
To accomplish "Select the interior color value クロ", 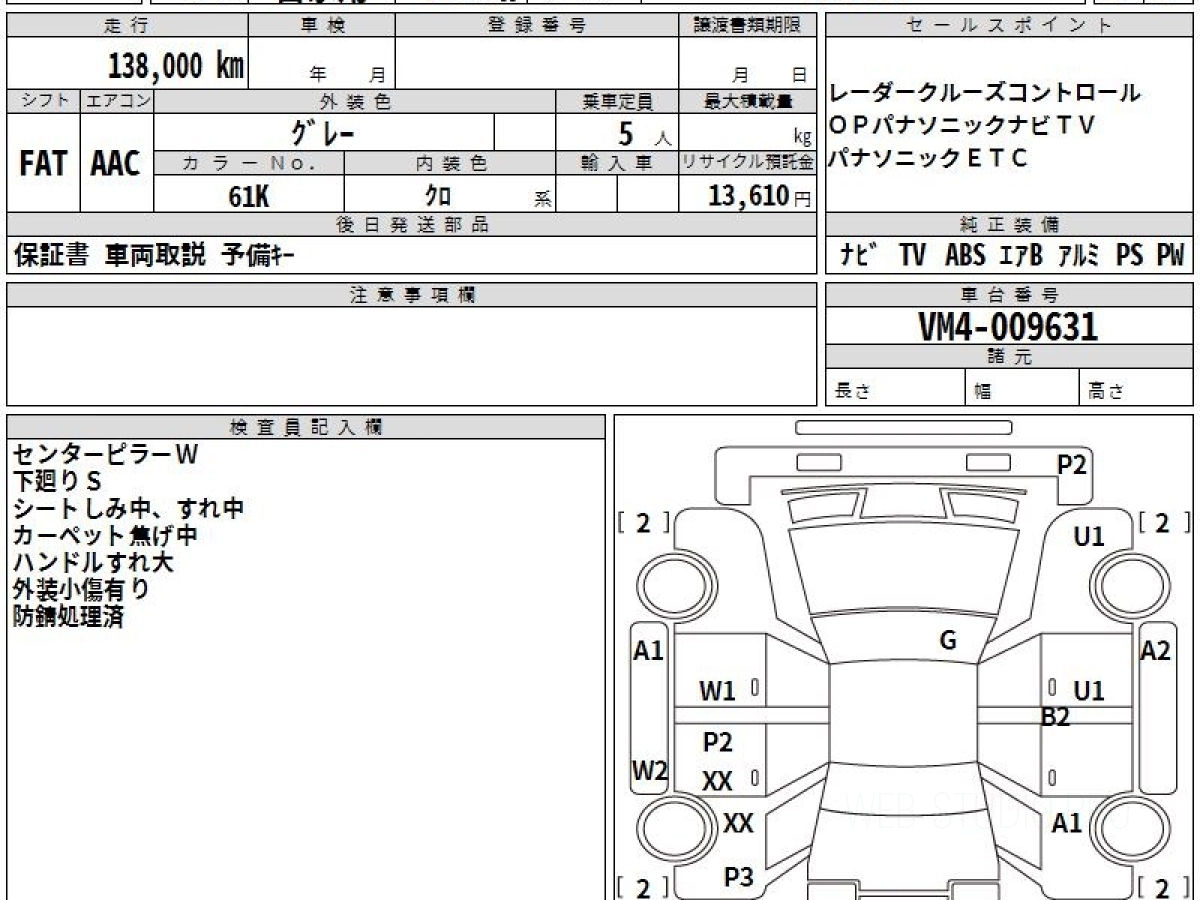I will [438, 196].
